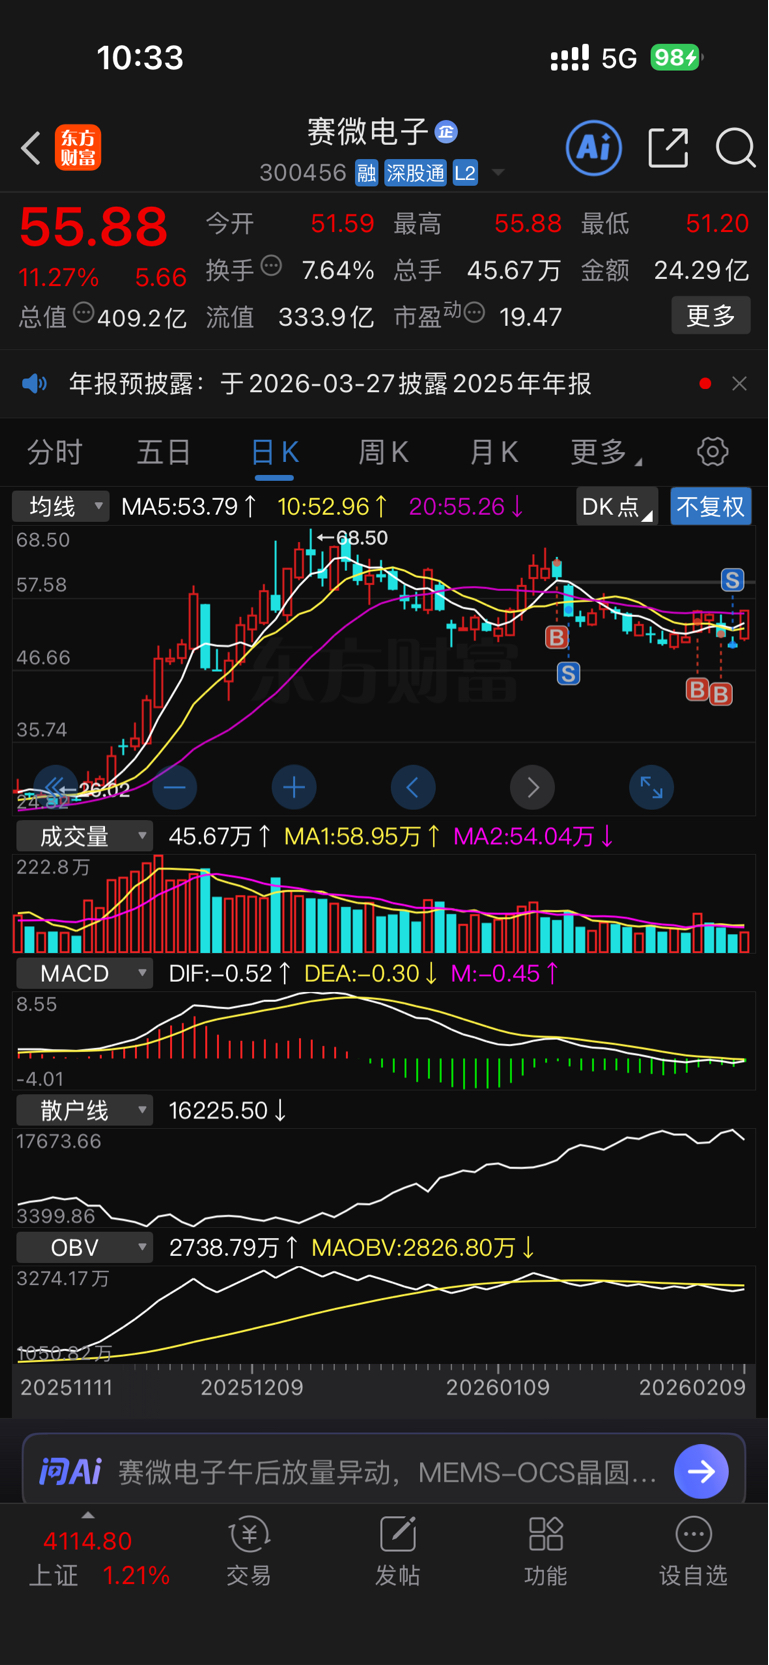Tap 设自选 add to watchlist

click(x=693, y=1551)
